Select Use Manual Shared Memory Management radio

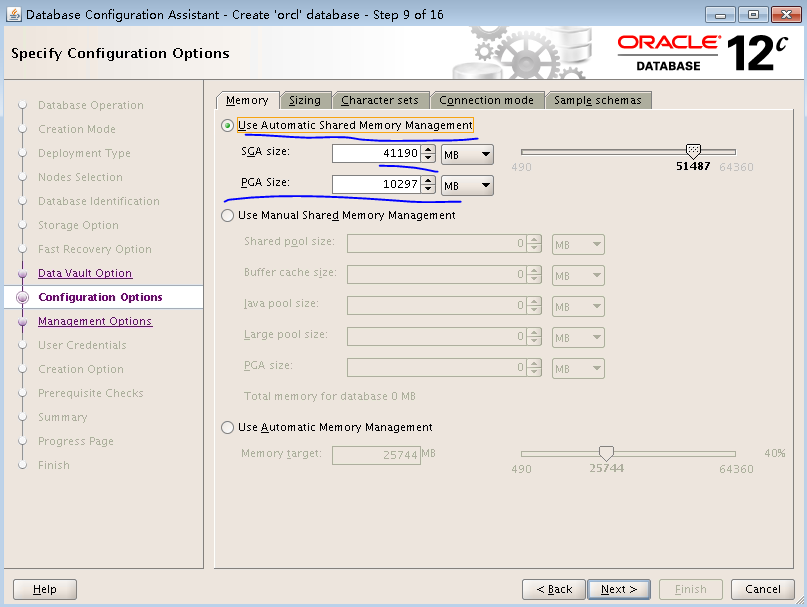tap(227, 216)
